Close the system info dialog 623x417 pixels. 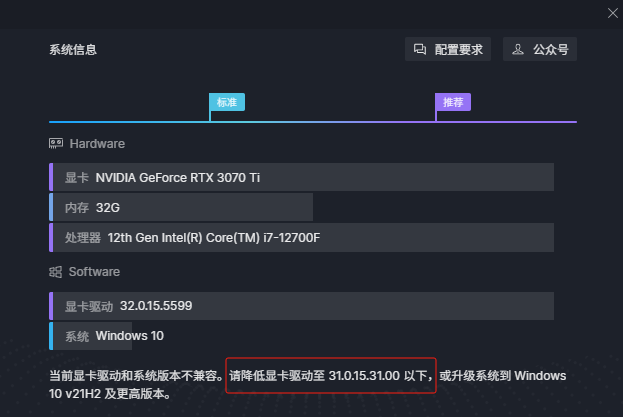613,13
